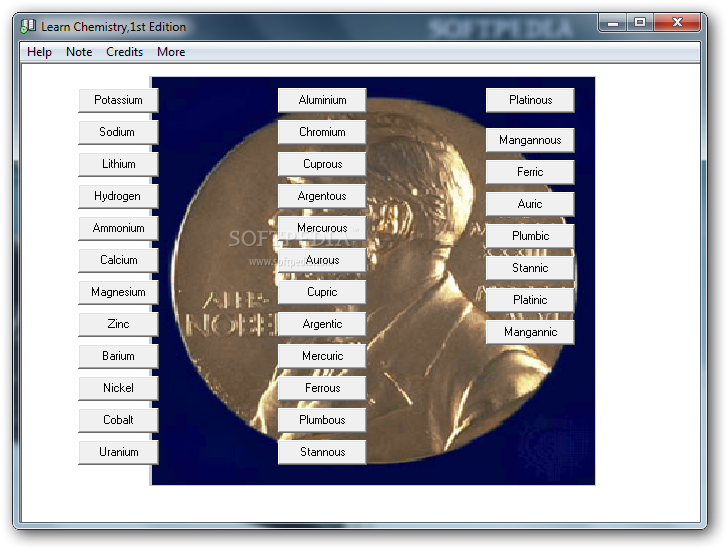The height and width of the screenshot is (550, 728).
Task: Open the Note menu
Action: 79,52
